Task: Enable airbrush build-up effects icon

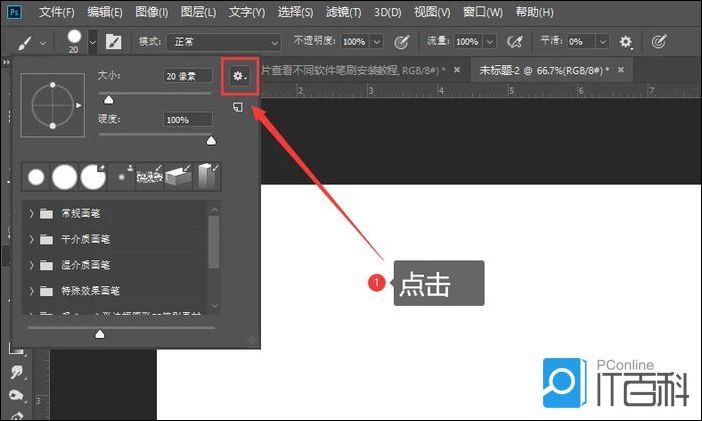Action: click(515, 42)
